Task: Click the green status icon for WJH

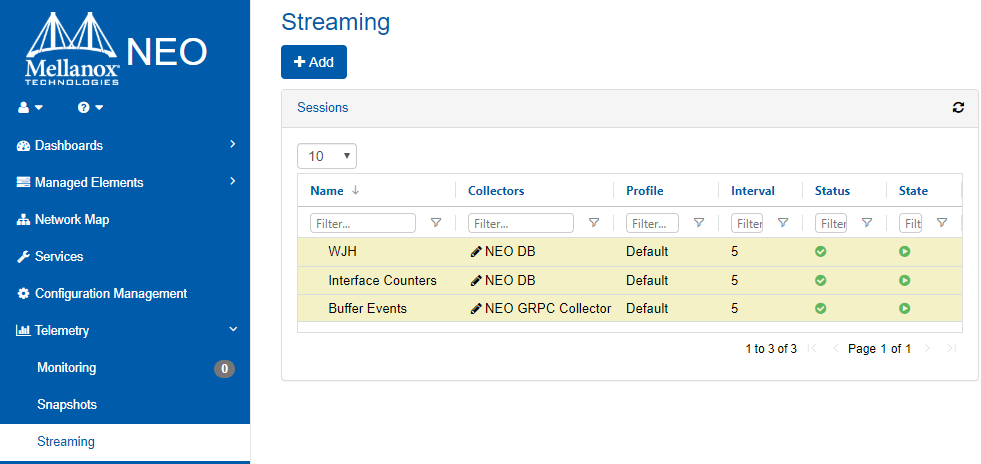Action: pyautogui.click(x=820, y=252)
